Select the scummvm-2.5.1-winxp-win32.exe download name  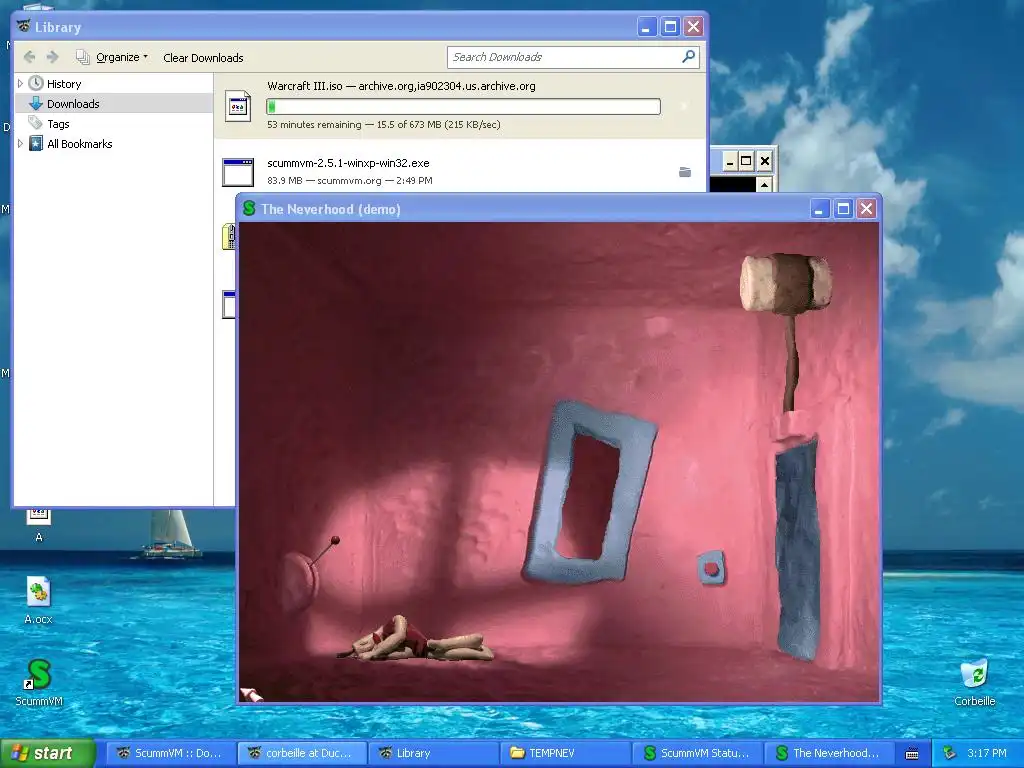click(348, 163)
